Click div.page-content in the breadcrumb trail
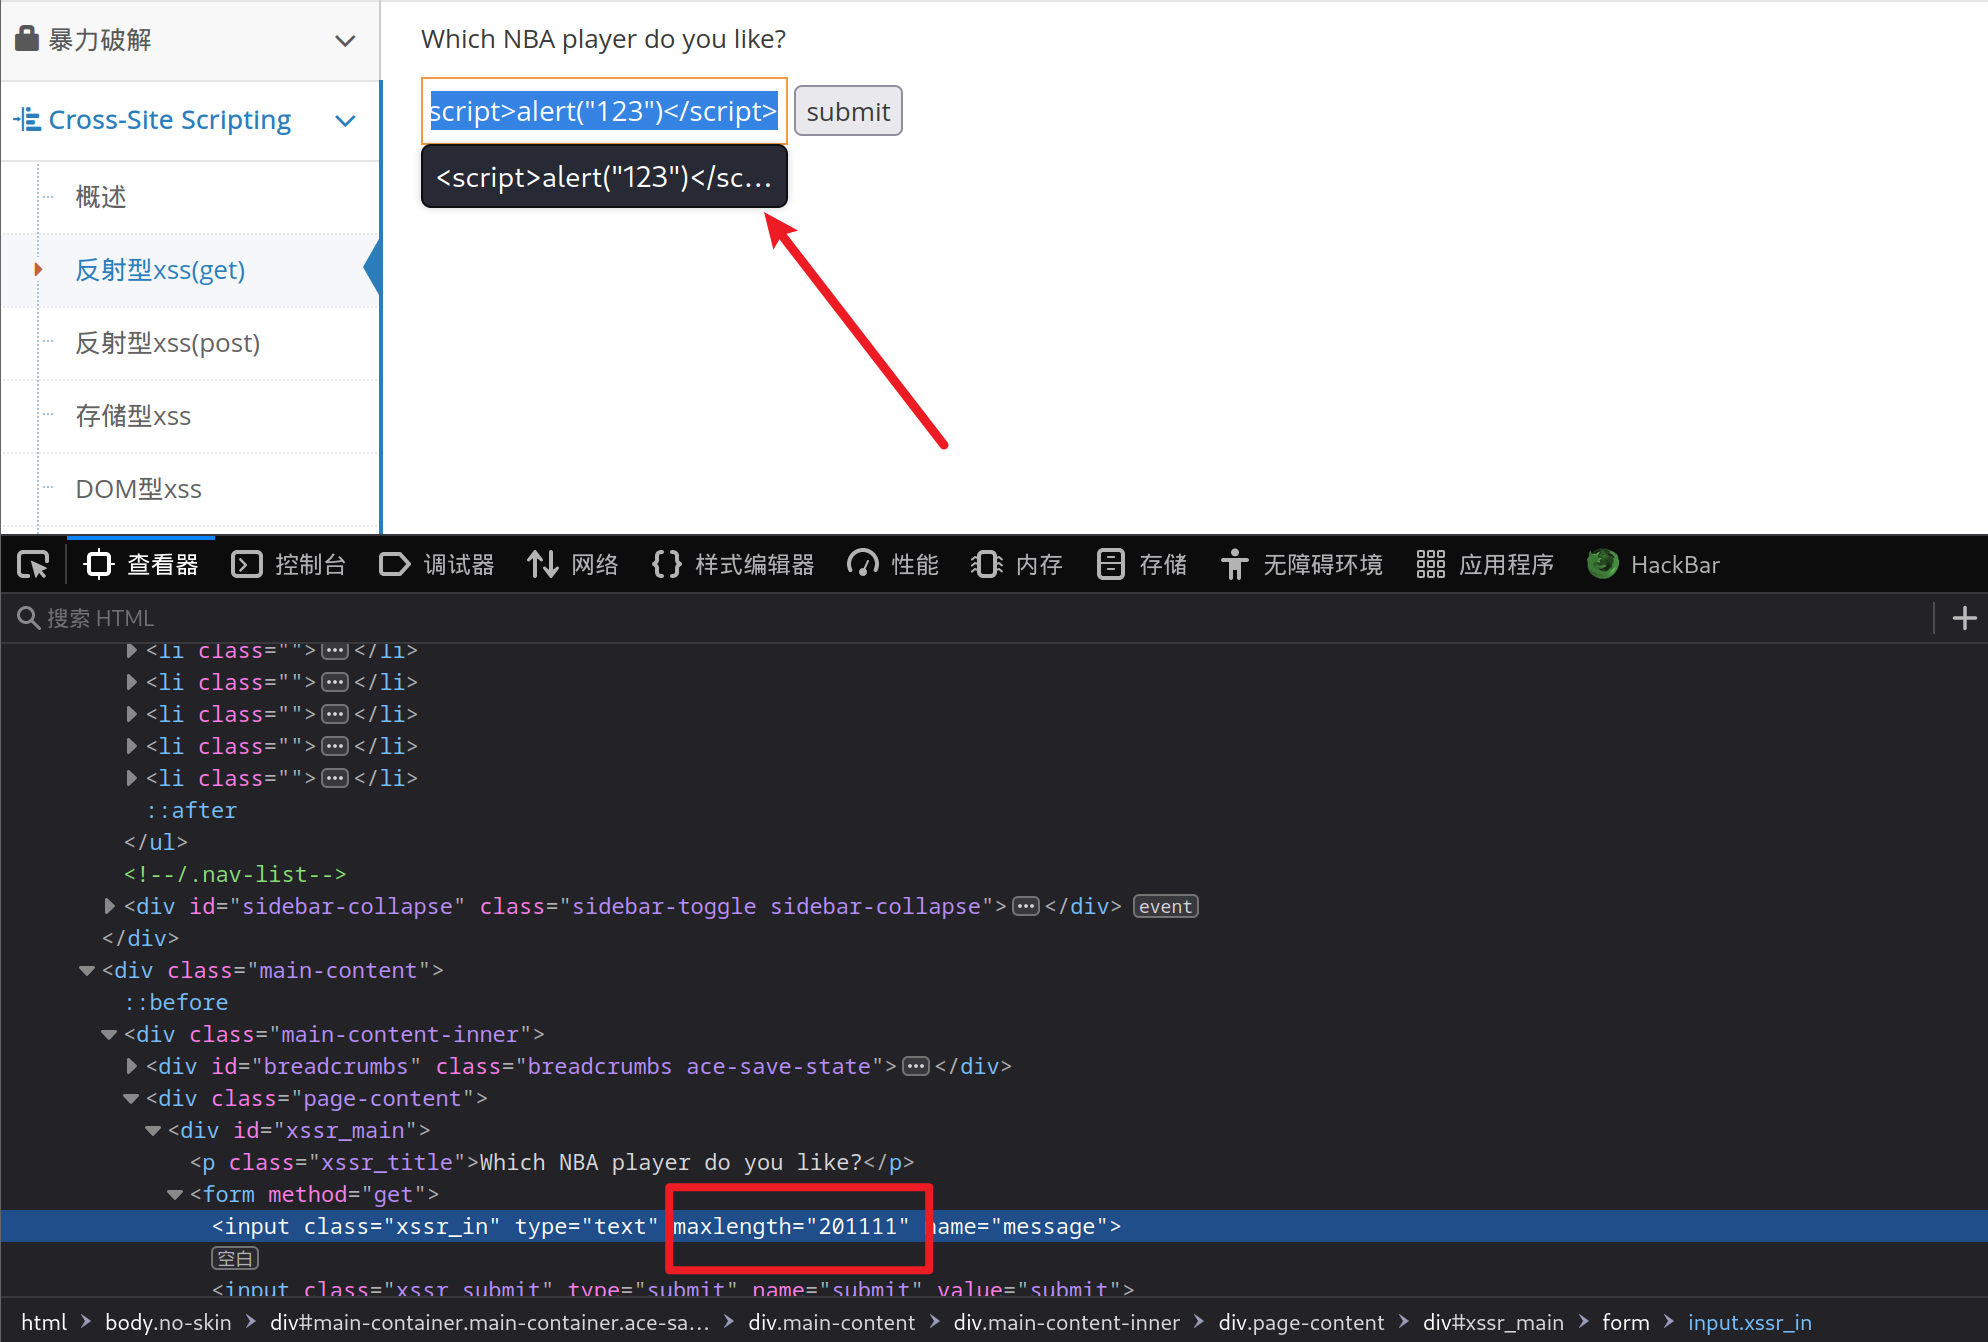The width and height of the screenshot is (1988, 1342). coord(1301,1322)
